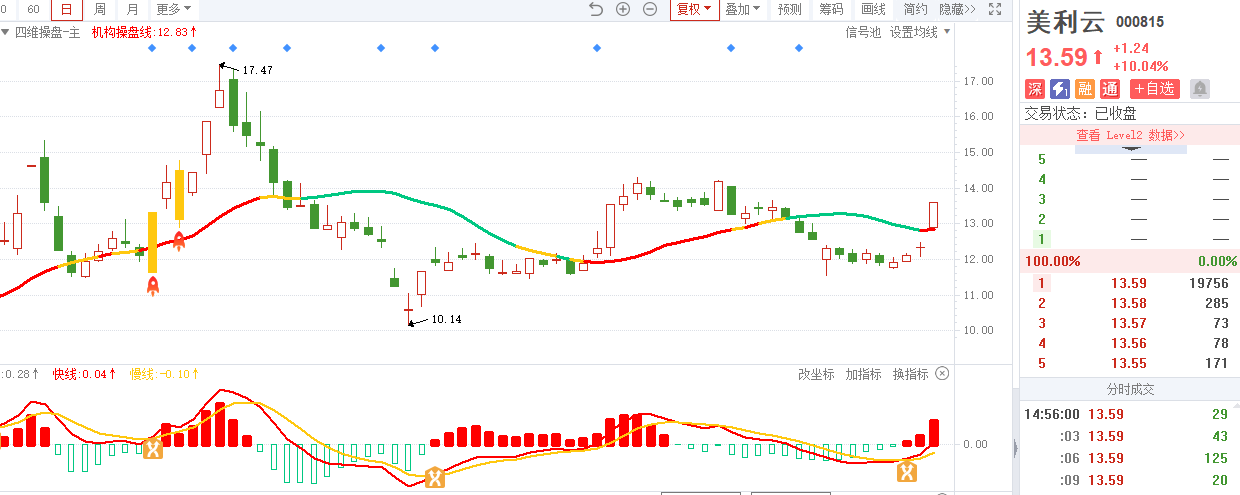Open the 更多 more periods dropdown
The width and height of the screenshot is (1240, 495).
(x=174, y=9)
